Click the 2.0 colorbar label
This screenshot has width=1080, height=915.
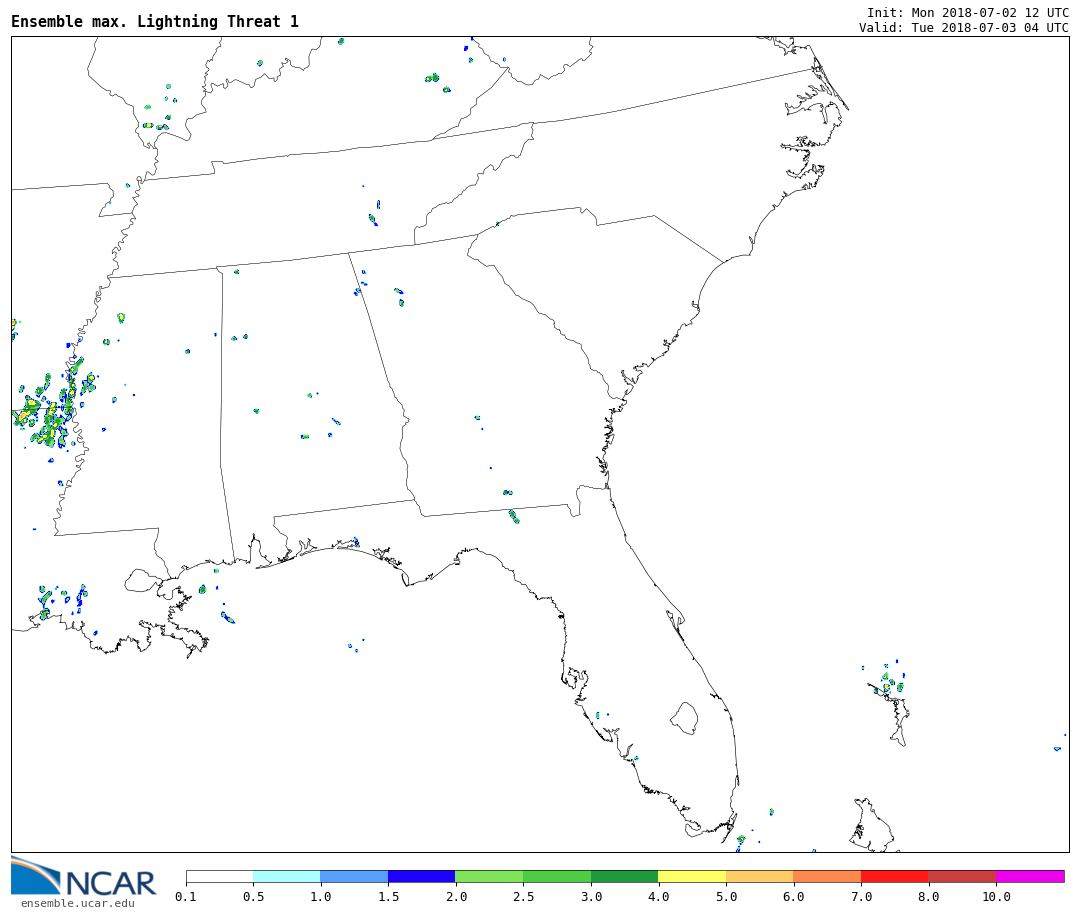point(456,896)
